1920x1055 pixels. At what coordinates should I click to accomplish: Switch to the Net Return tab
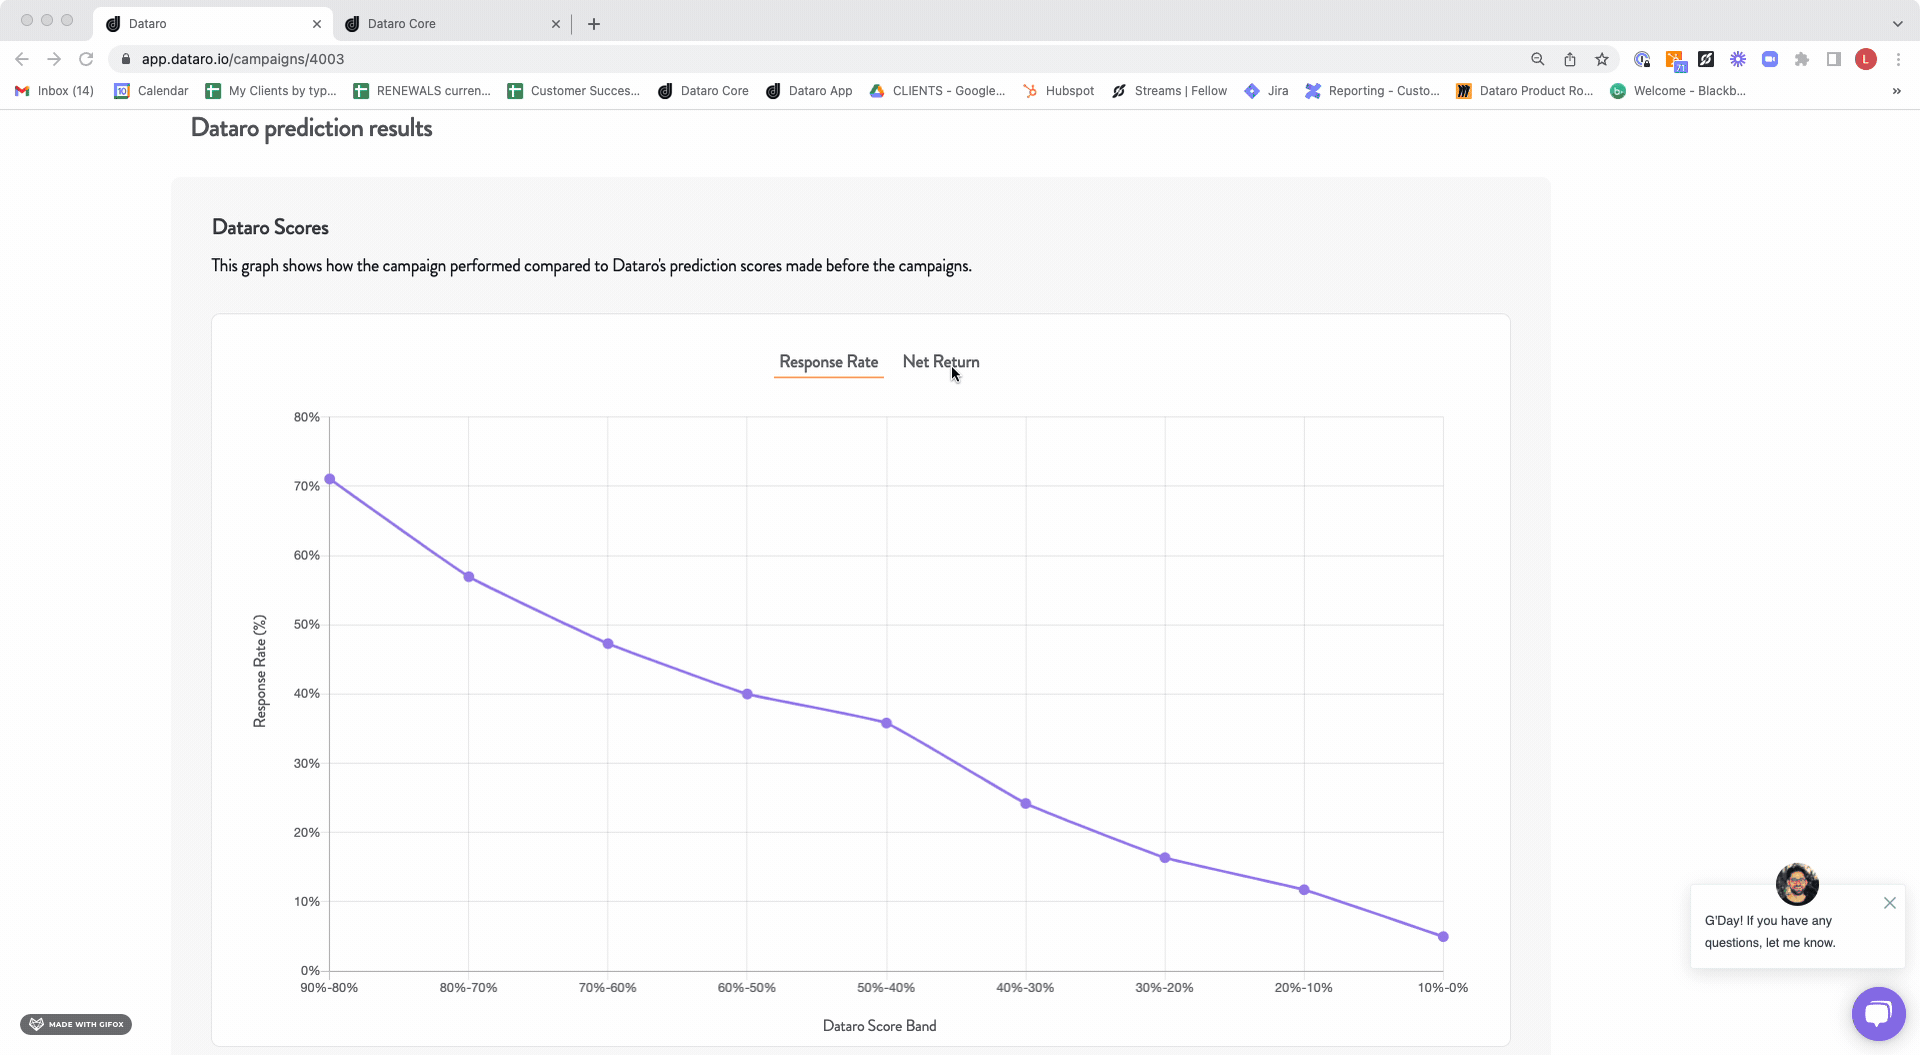point(940,362)
